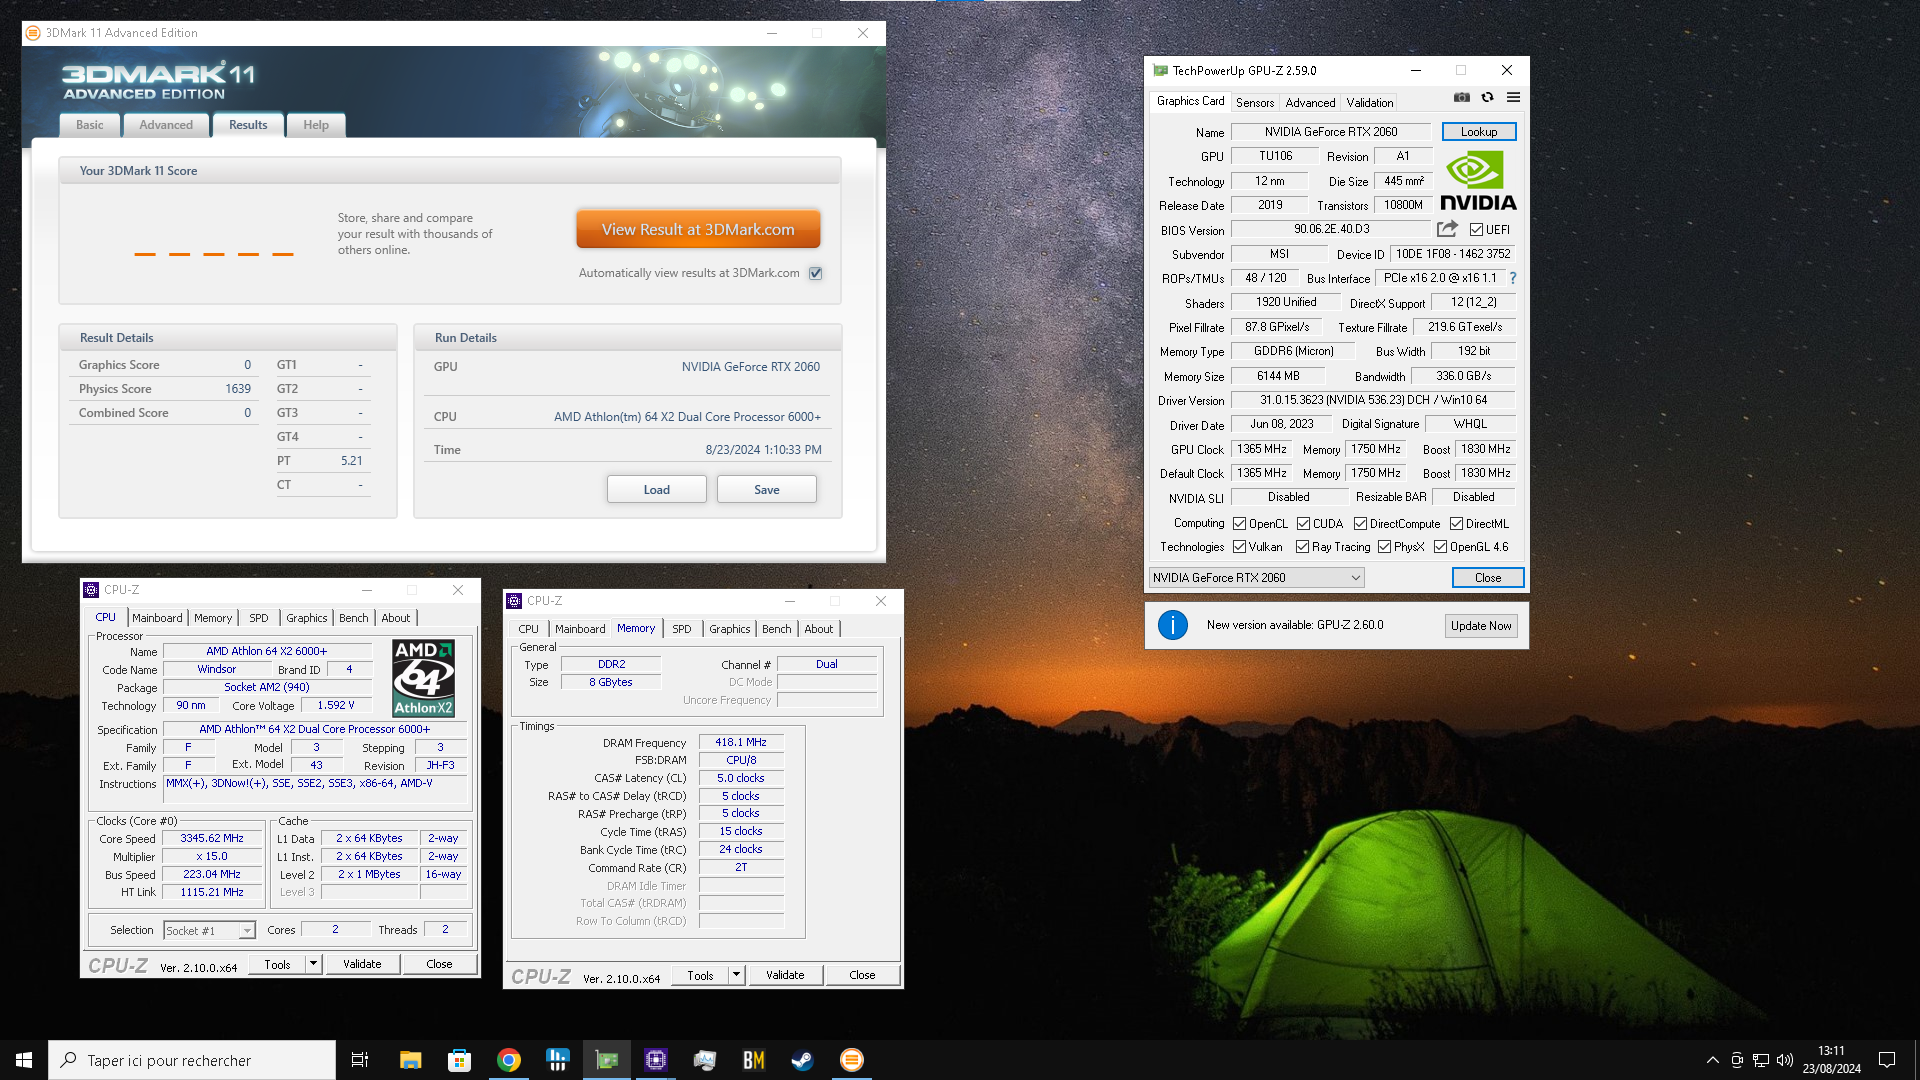This screenshot has height=1080, width=1920.
Task: Click the Save button in Run Details
Action: coord(767,489)
